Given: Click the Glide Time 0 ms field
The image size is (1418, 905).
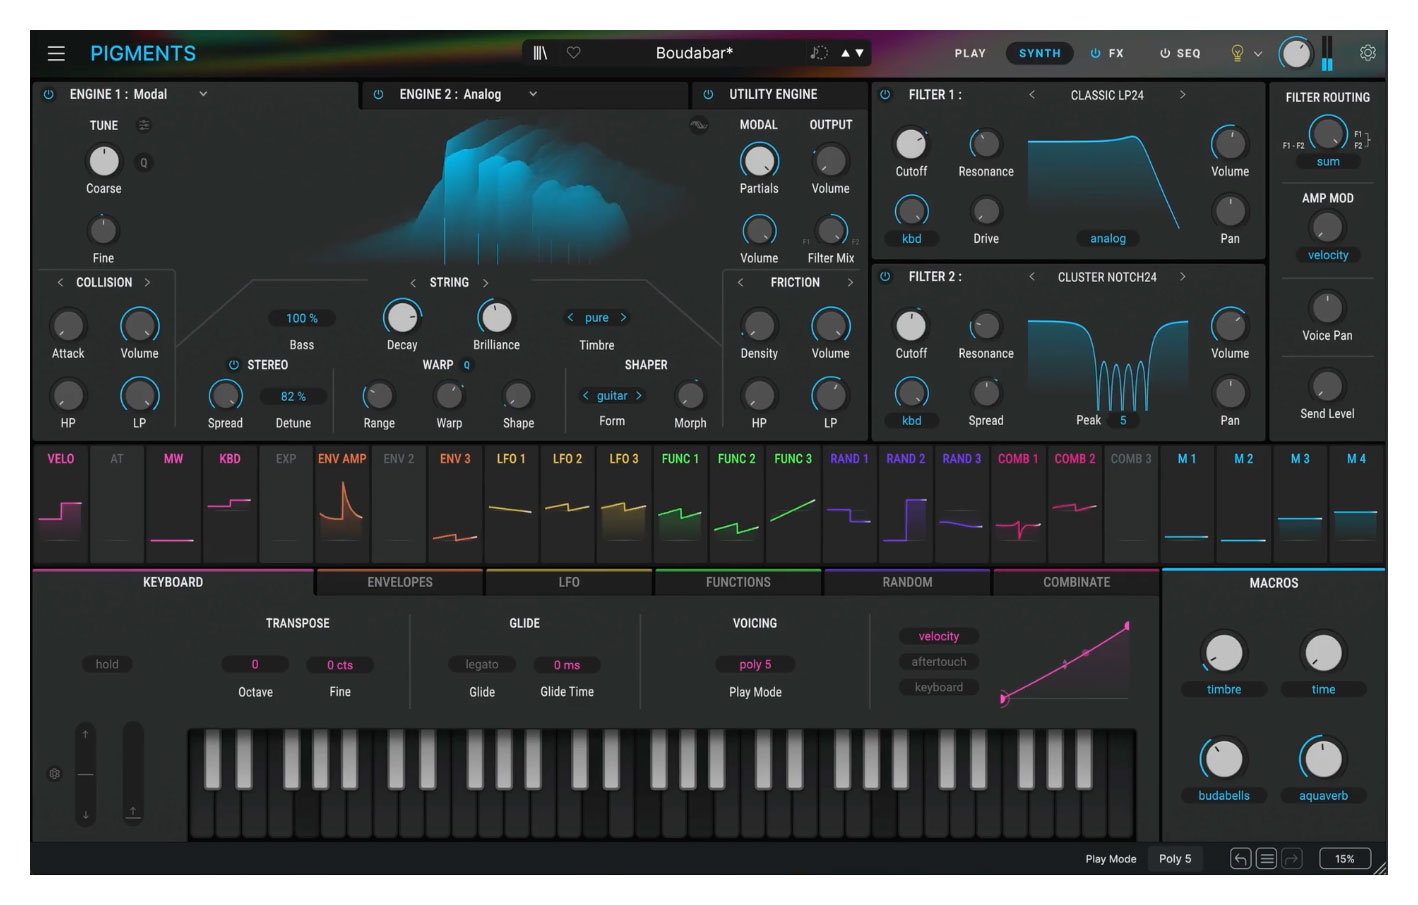Looking at the screenshot, I should (567, 664).
